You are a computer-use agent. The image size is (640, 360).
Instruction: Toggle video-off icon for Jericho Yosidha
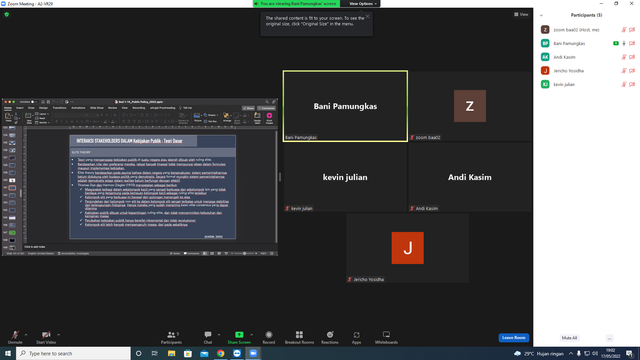(632, 71)
